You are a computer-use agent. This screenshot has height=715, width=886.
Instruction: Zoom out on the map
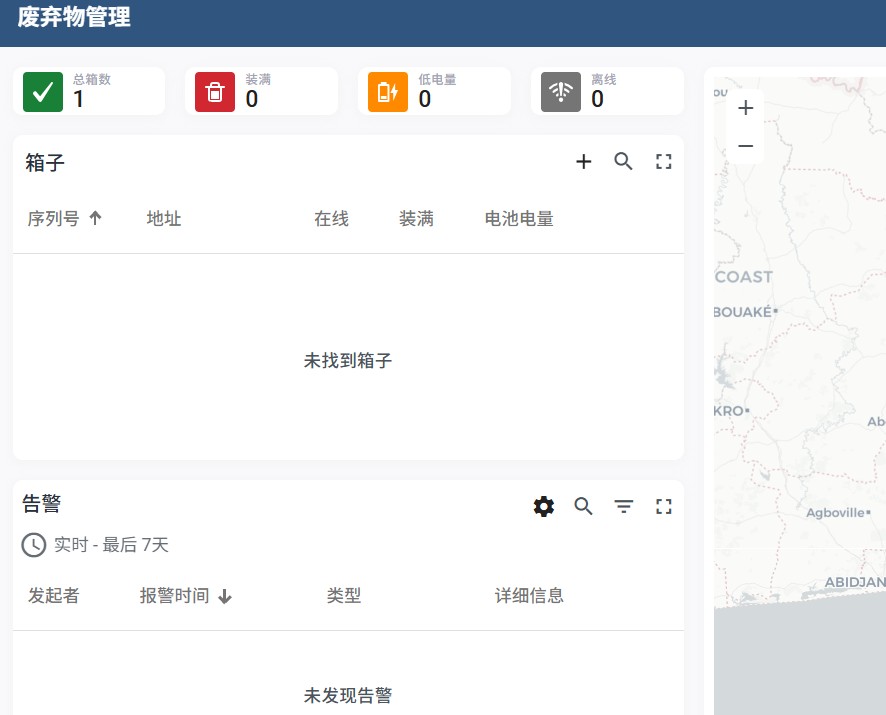pos(745,146)
